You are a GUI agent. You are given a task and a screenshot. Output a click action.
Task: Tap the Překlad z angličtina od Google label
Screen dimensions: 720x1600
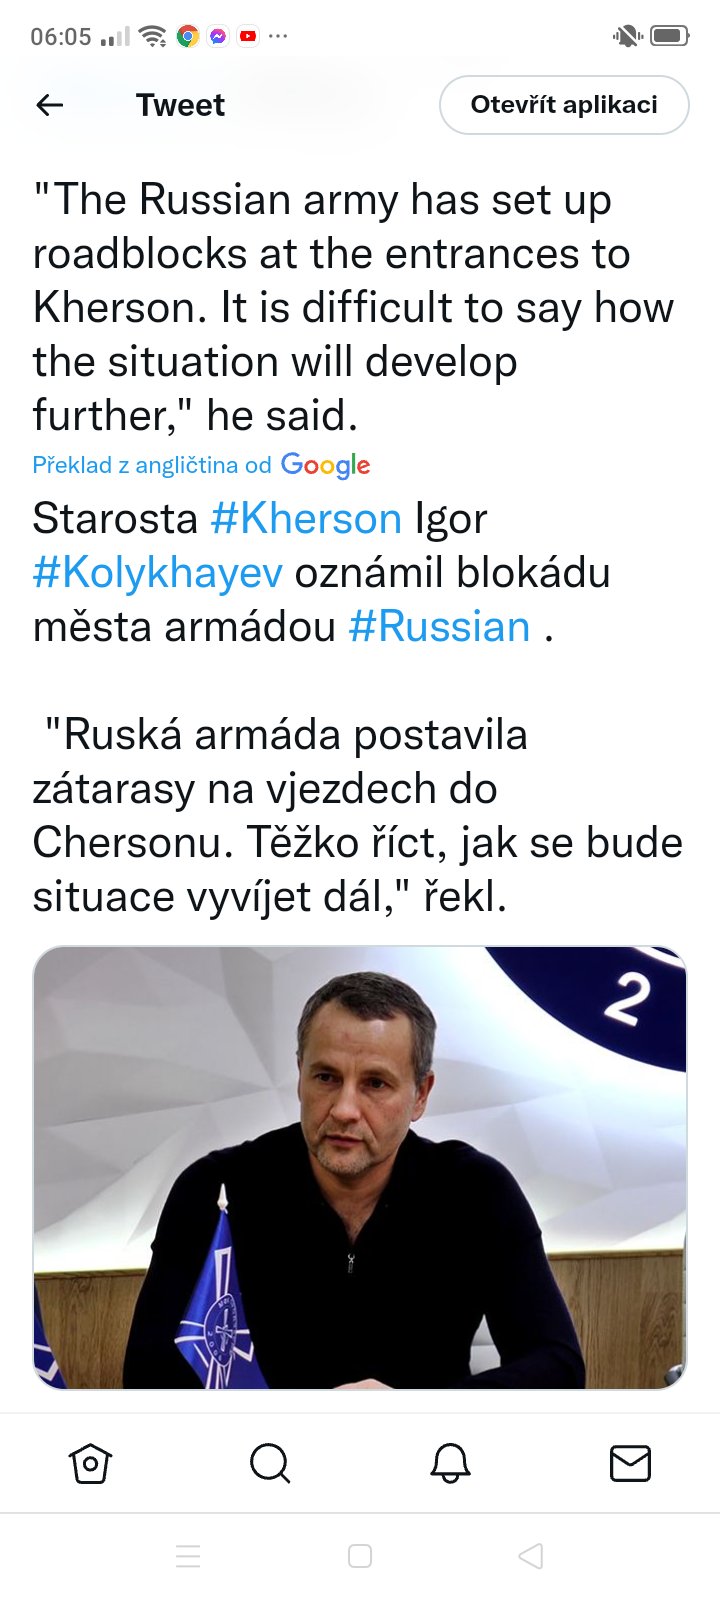click(x=201, y=465)
